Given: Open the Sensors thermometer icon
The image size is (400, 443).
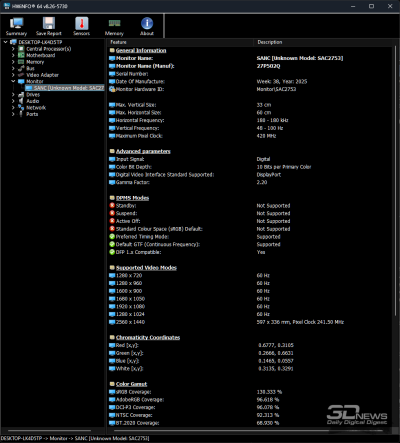Looking at the screenshot, I should click(x=82, y=23).
